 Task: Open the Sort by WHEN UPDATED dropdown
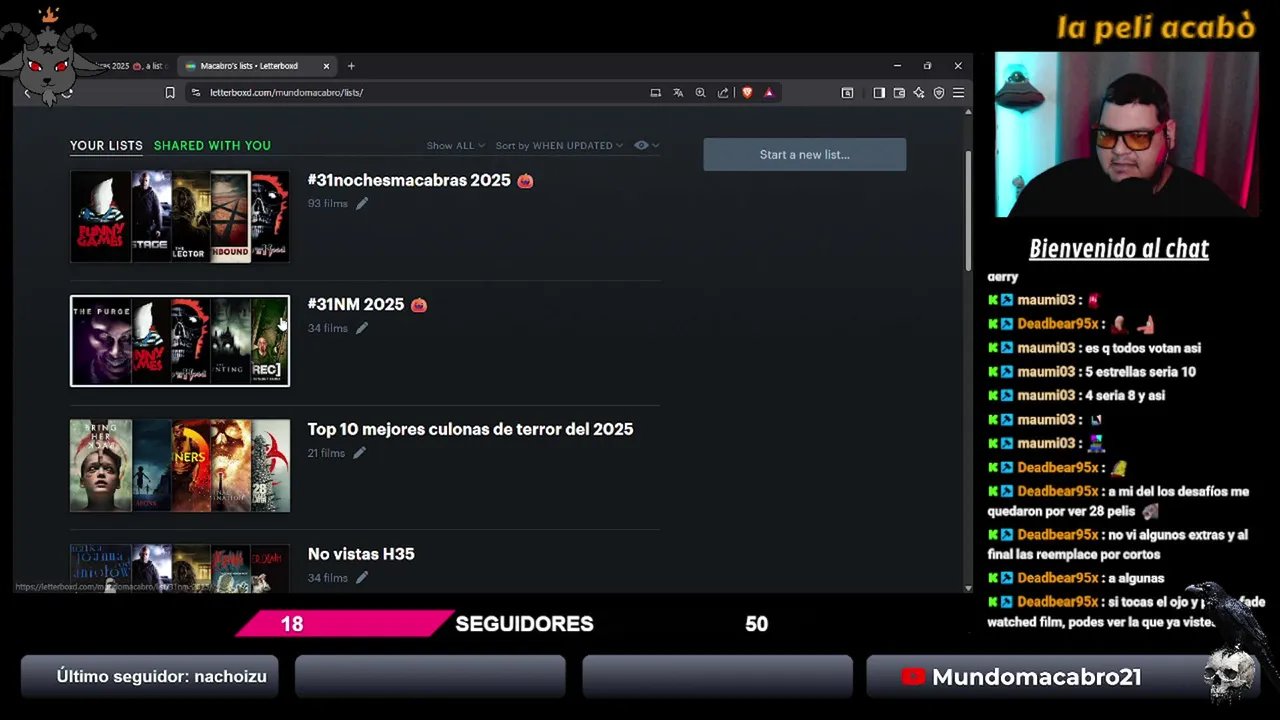pos(559,145)
